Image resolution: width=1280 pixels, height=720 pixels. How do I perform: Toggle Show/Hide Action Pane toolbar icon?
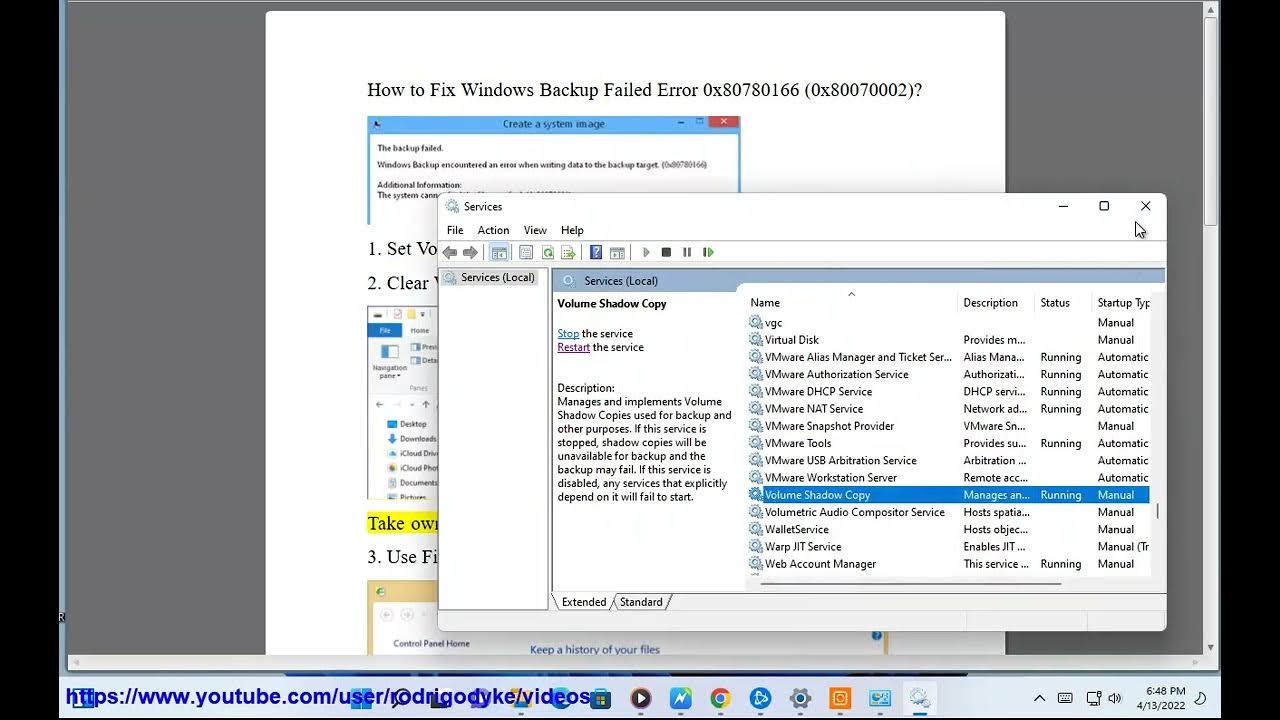pos(617,253)
